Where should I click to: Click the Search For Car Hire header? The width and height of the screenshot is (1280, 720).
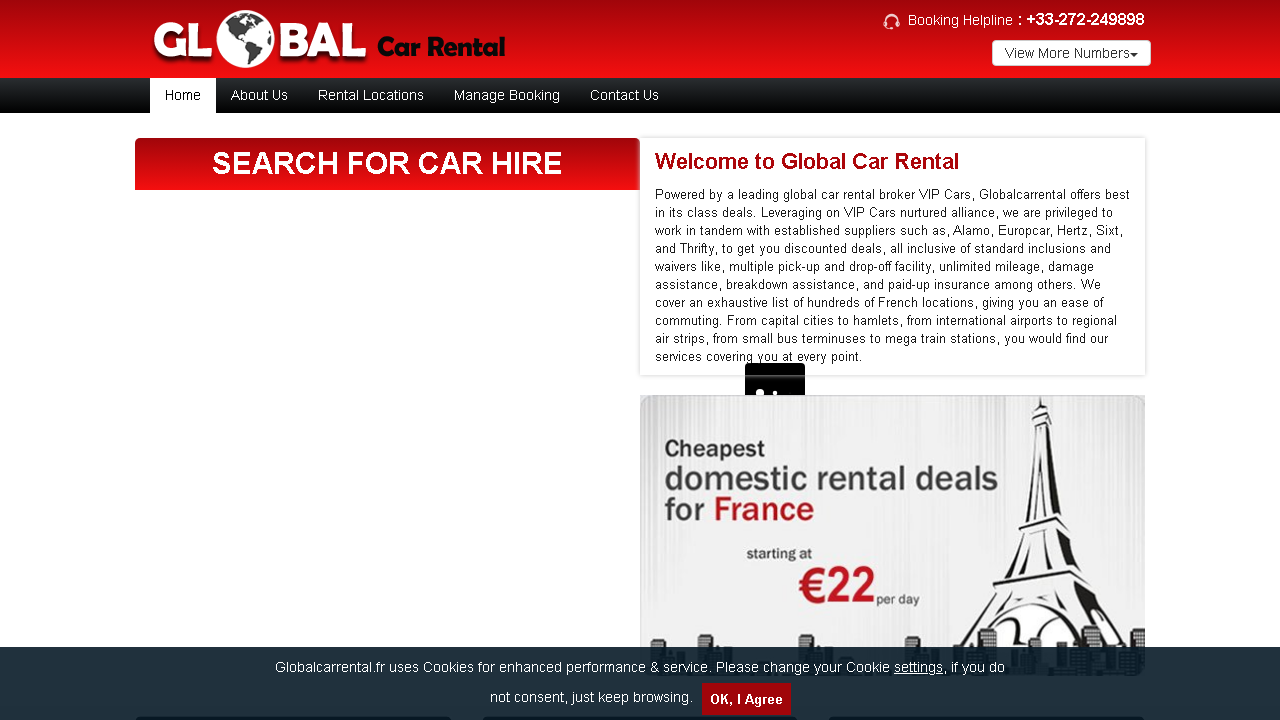pyautogui.click(x=387, y=164)
